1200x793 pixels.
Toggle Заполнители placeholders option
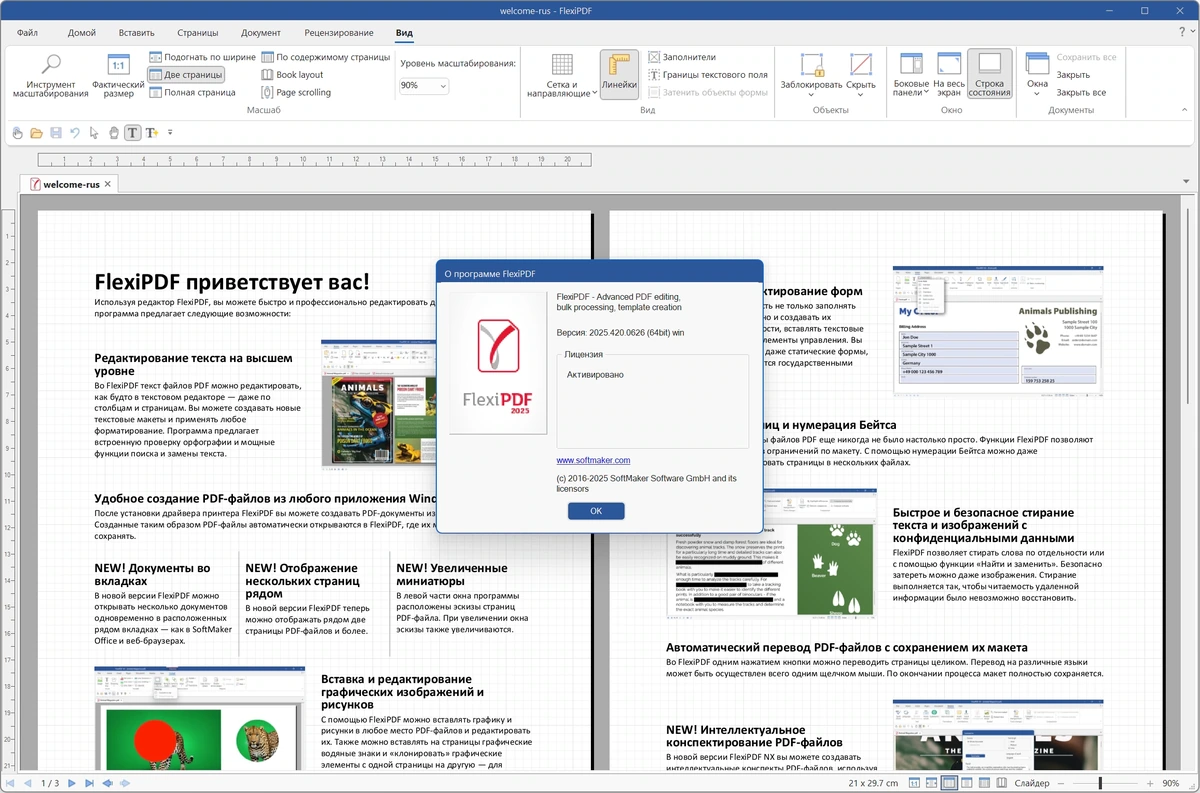click(x=682, y=57)
